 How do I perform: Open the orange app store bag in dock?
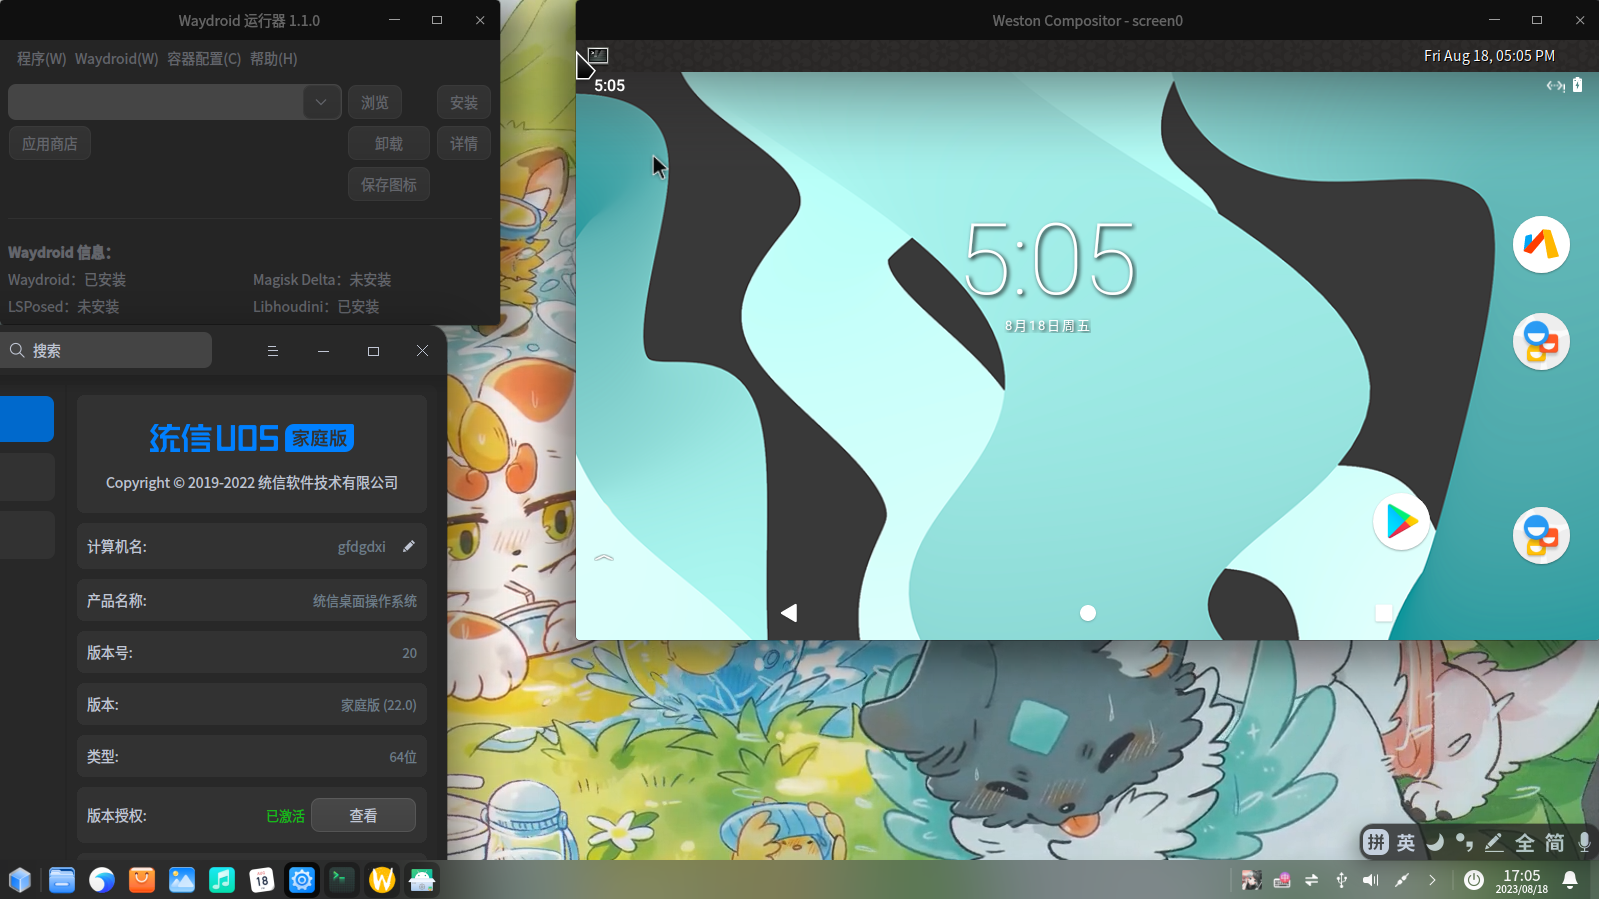tap(142, 880)
